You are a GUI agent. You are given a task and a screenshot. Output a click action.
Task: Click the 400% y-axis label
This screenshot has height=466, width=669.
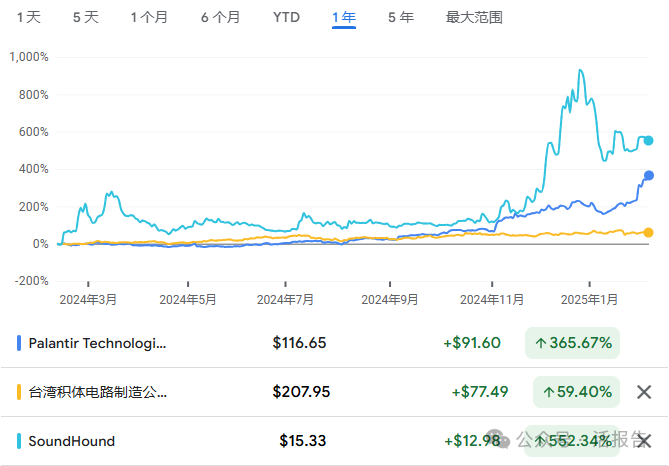[34, 169]
